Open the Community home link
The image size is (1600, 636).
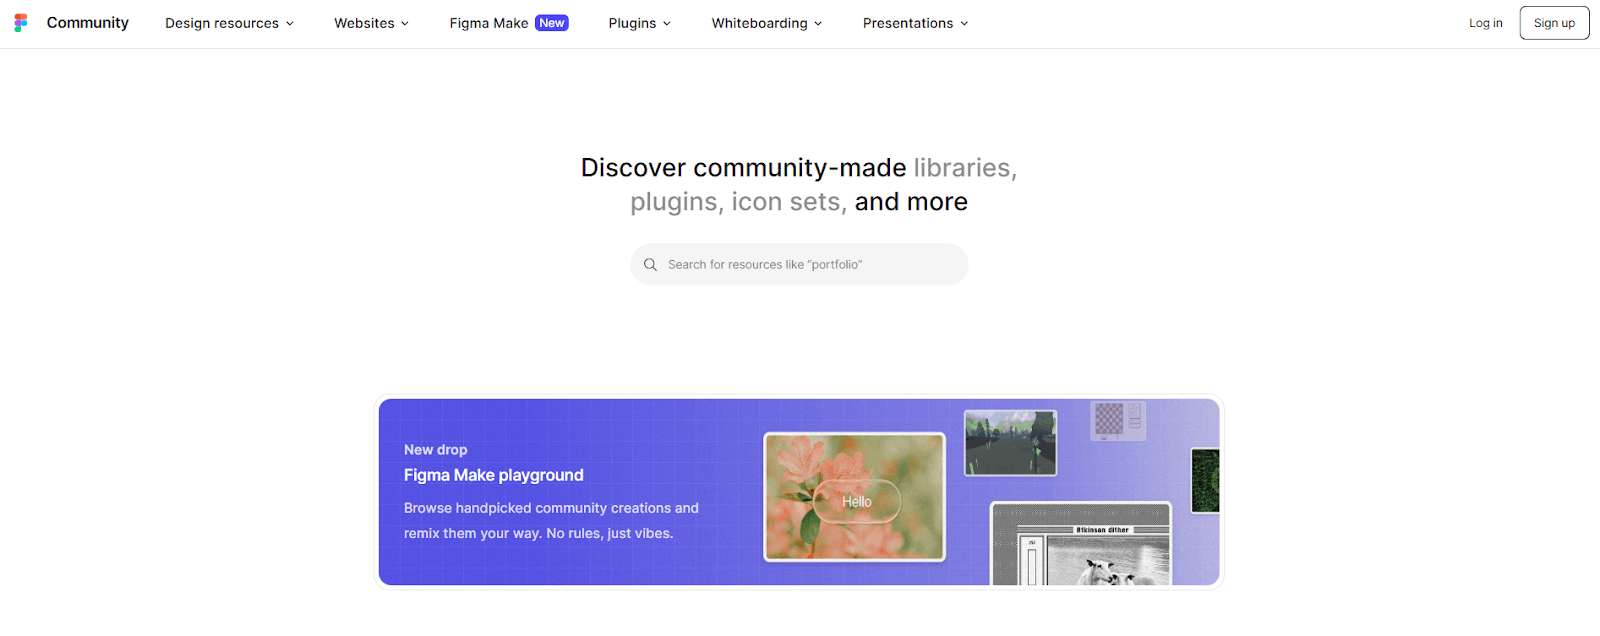tap(87, 23)
